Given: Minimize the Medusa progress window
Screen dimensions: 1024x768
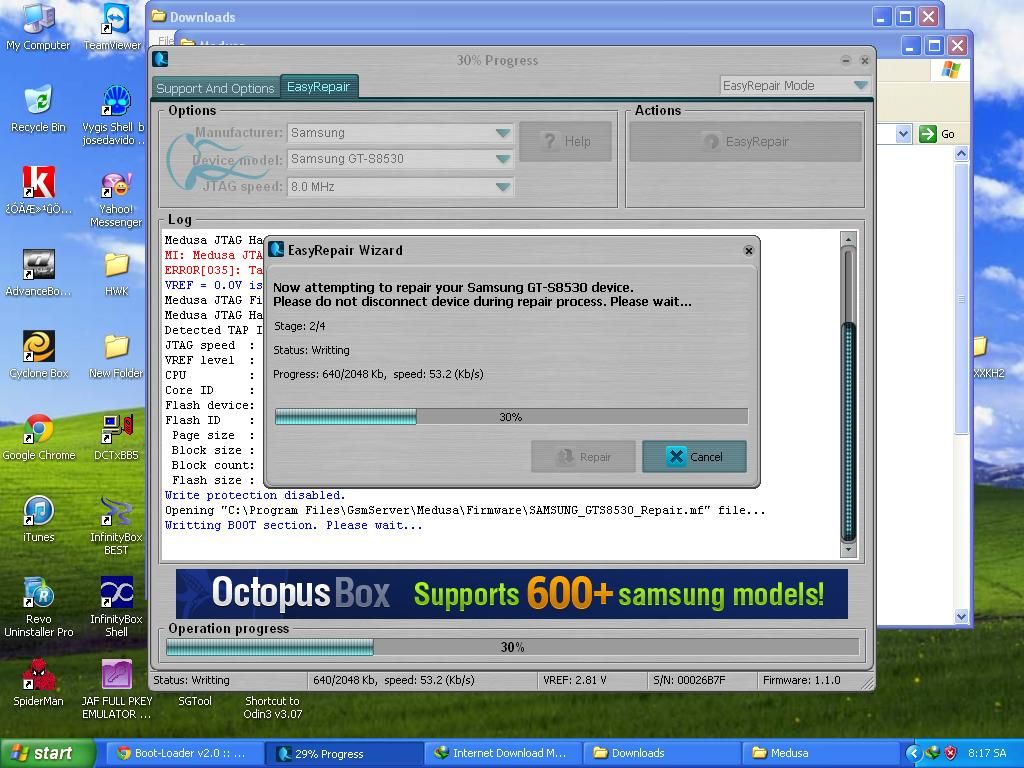Looking at the screenshot, I should [846, 60].
